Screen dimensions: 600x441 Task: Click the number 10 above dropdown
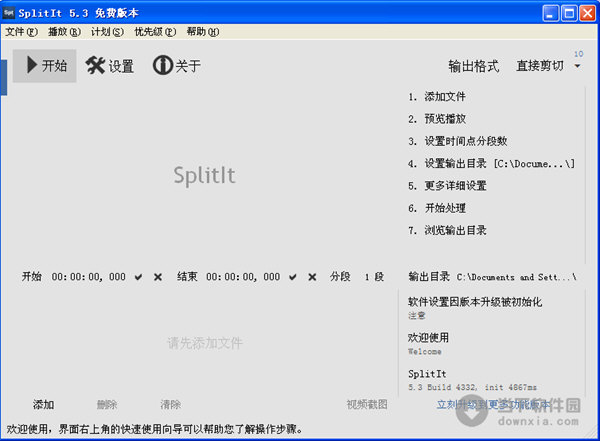coord(578,54)
